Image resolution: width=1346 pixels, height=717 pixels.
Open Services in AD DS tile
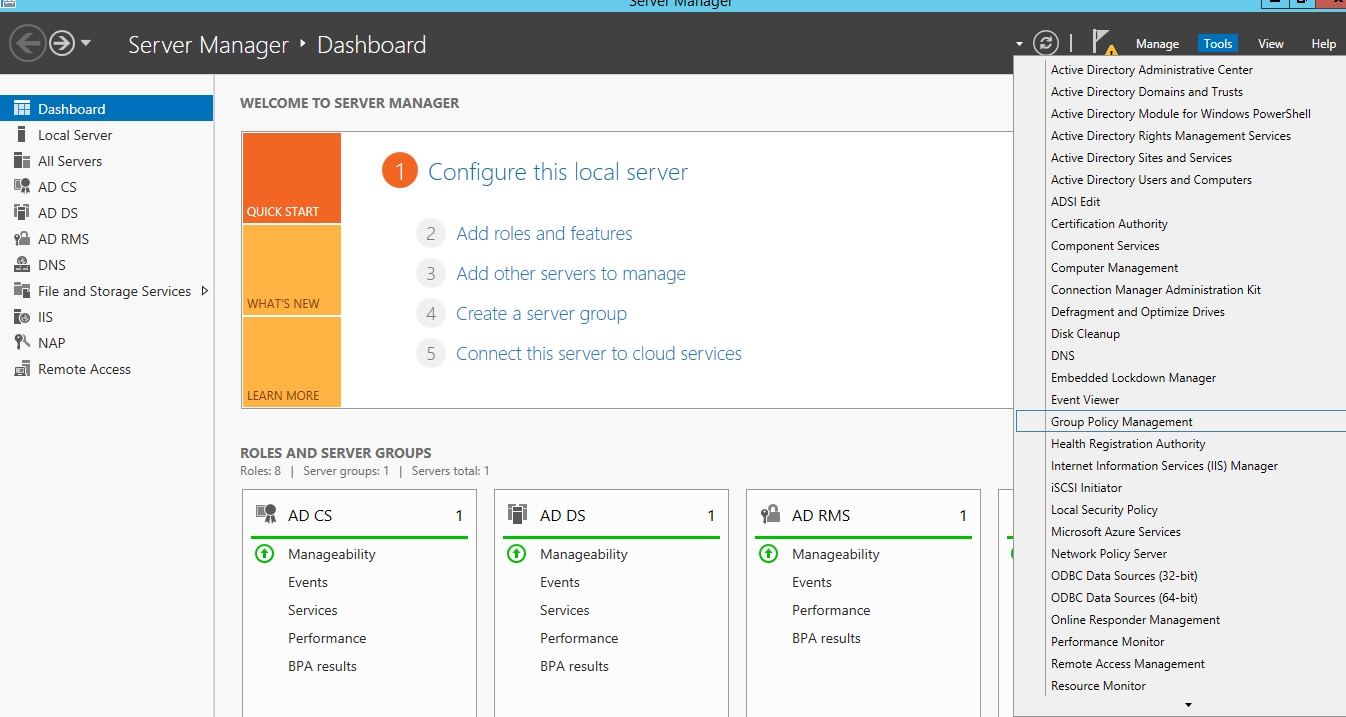click(565, 610)
